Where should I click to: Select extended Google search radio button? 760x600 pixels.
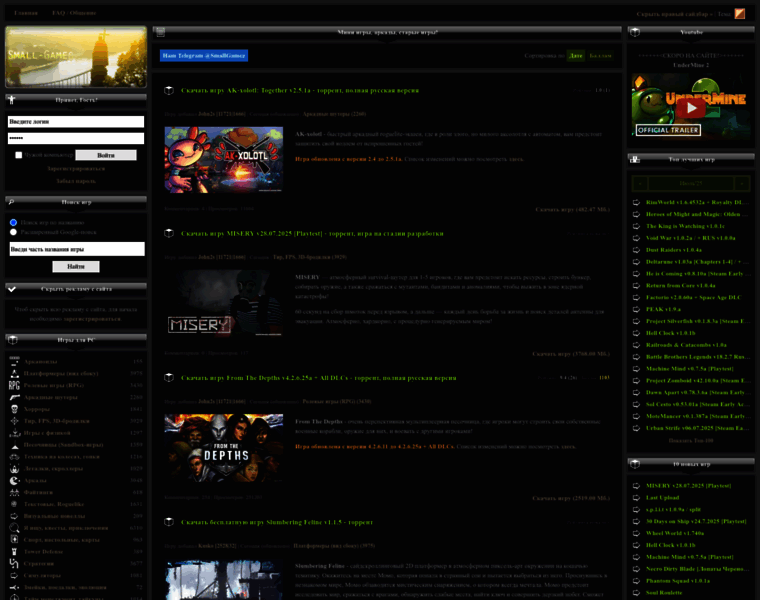point(13,232)
